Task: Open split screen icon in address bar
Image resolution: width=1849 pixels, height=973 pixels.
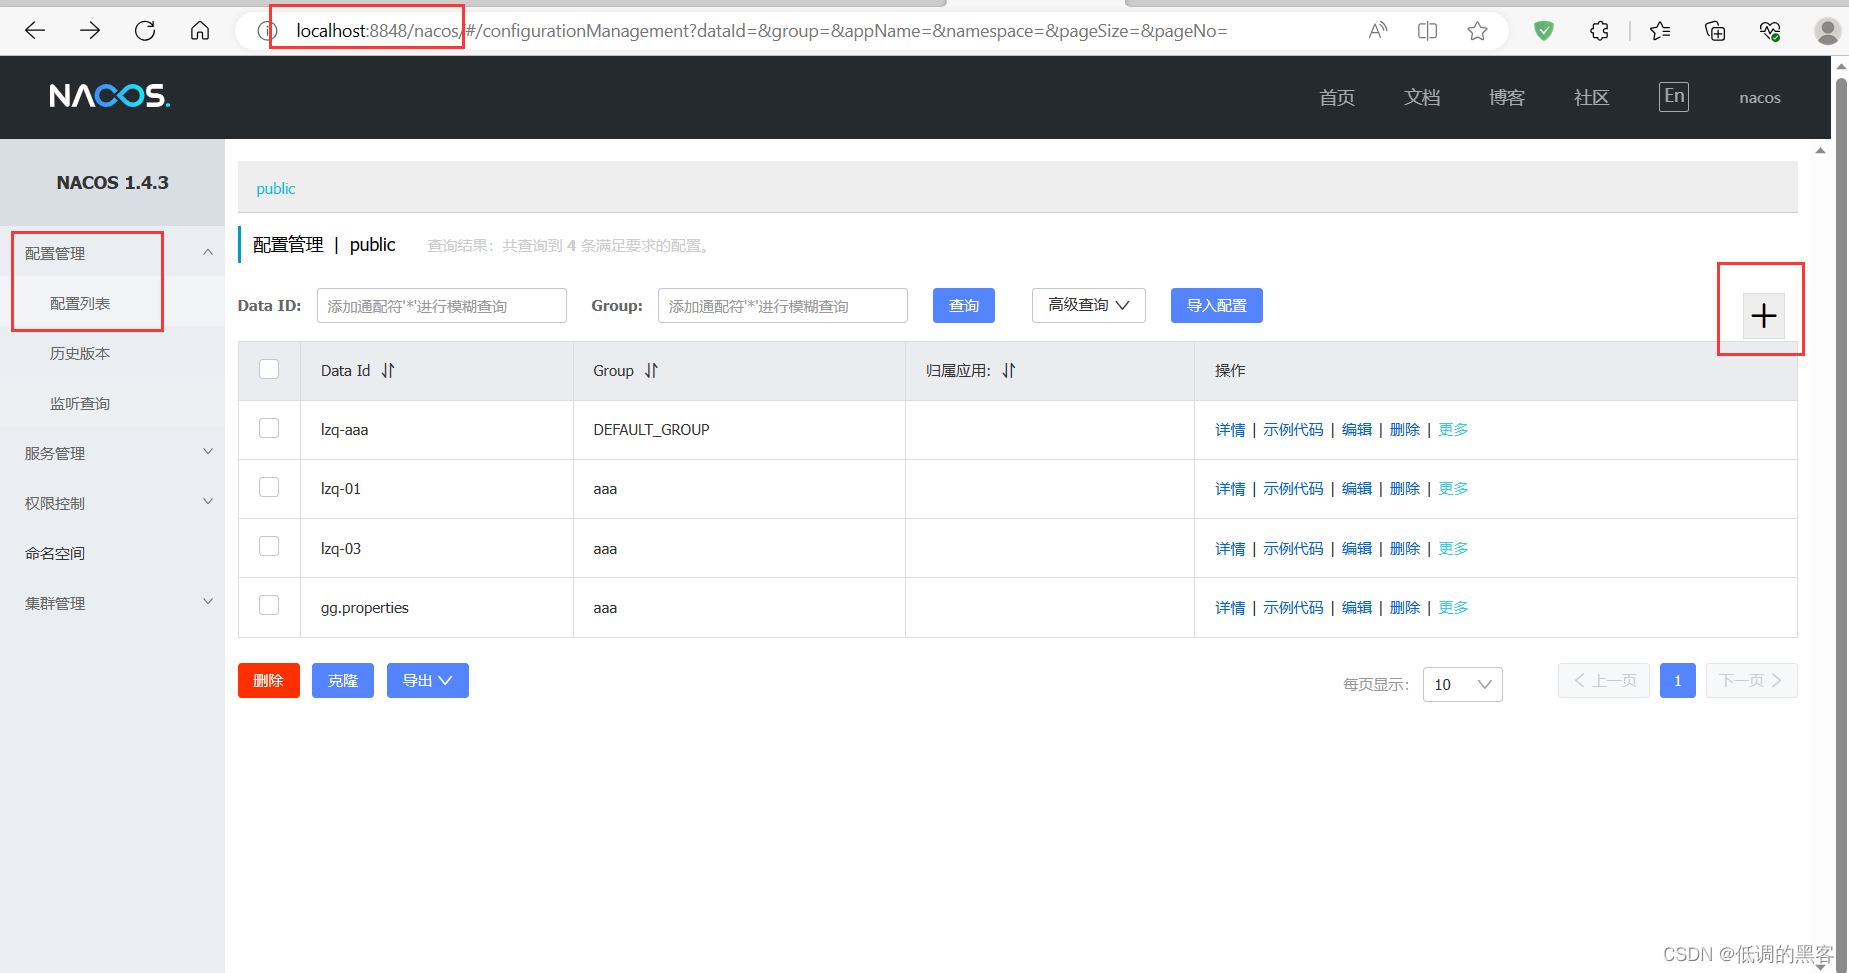Action: click(1428, 31)
